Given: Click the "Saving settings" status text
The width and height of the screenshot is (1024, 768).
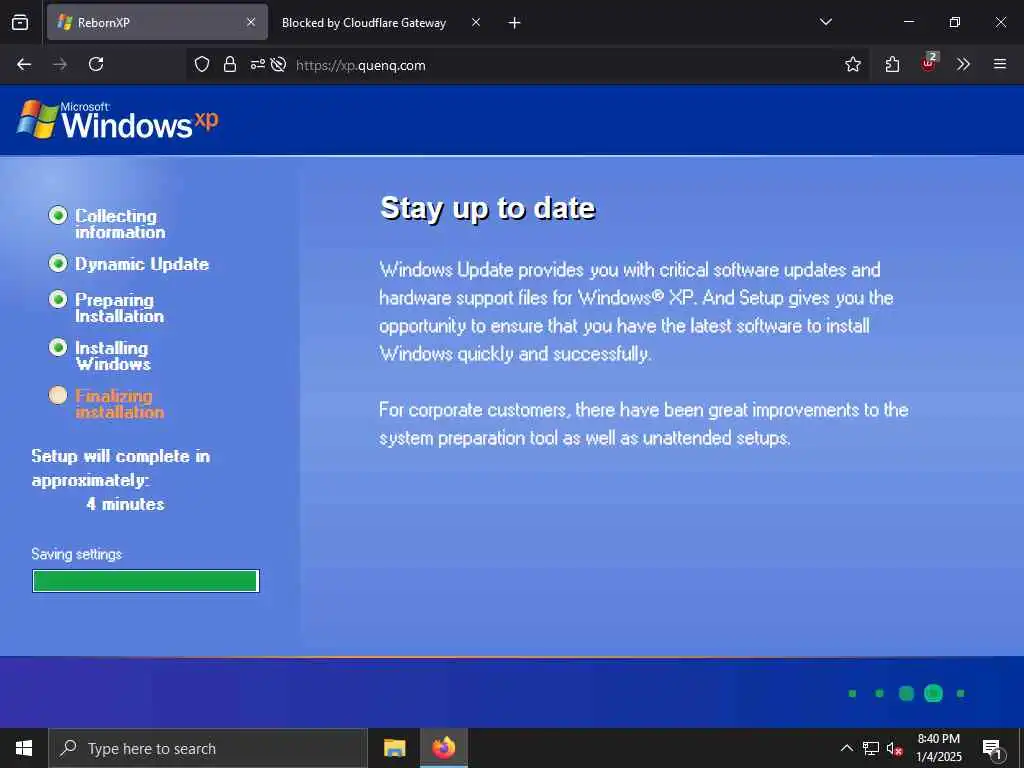Looking at the screenshot, I should coord(76,554).
